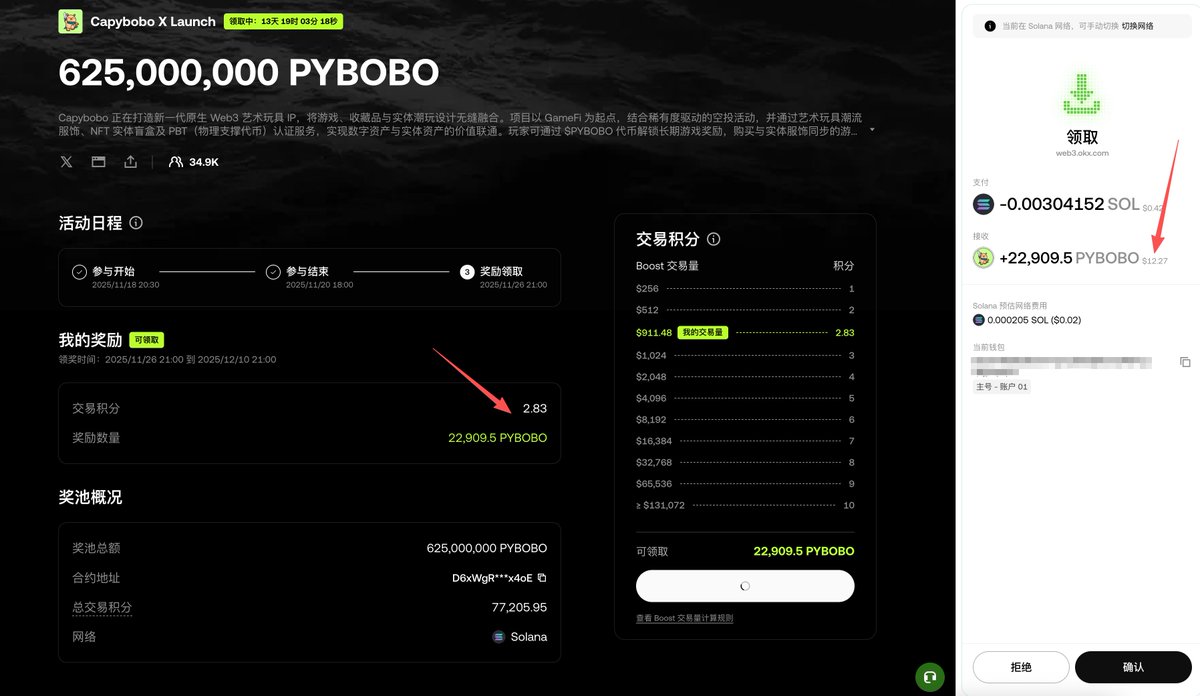
Task: Click the SOL token icon in 支付 row
Action: [x=984, y=204]
